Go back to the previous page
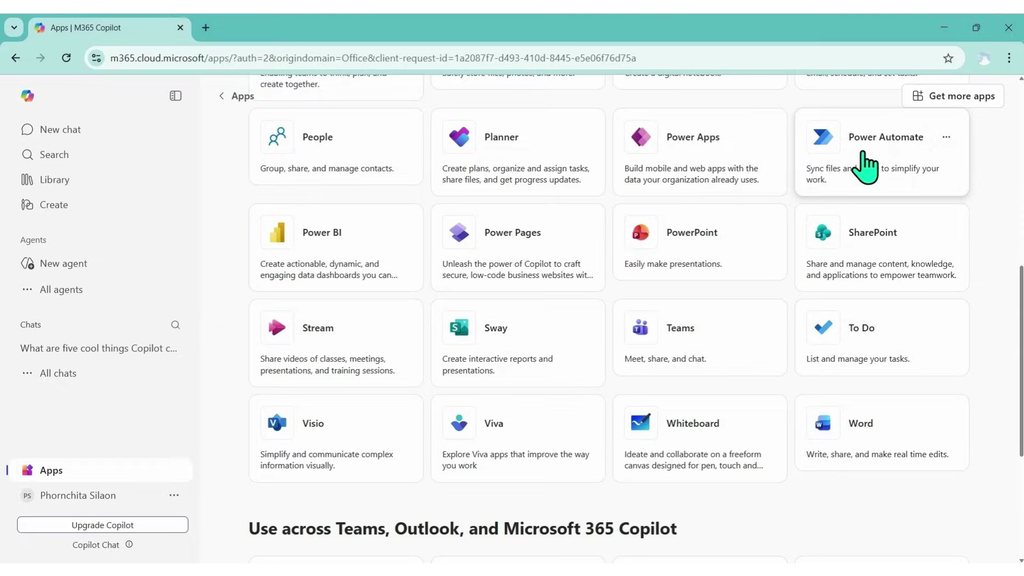 point(16,58)
